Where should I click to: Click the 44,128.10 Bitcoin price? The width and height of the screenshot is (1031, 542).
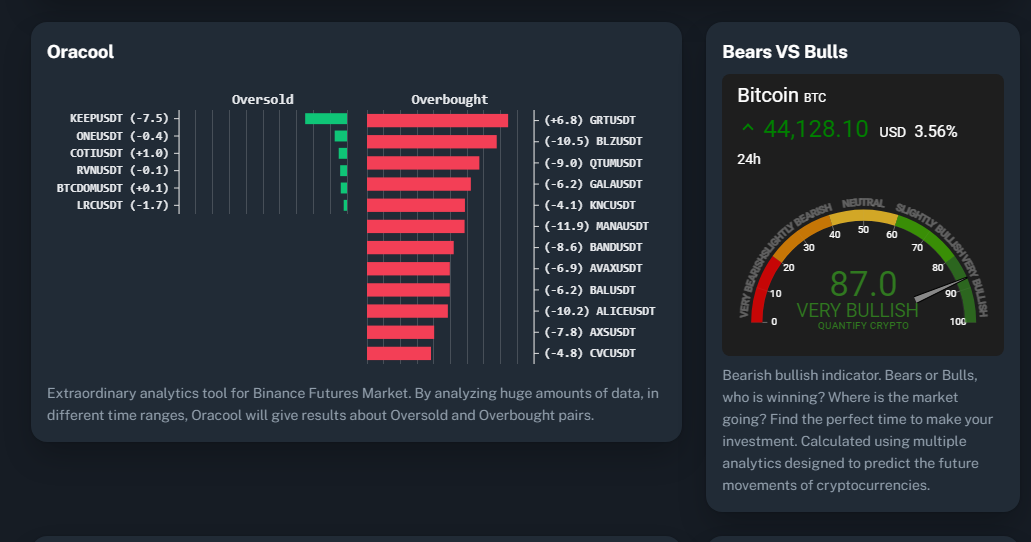[815, 129]
